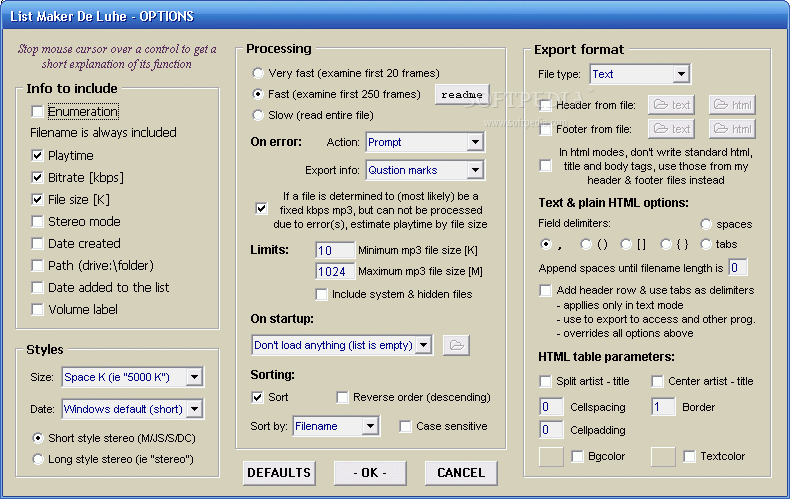Click the Cellspacing input field
This screenshot has width=790, height=499.
tap(551, 407)
